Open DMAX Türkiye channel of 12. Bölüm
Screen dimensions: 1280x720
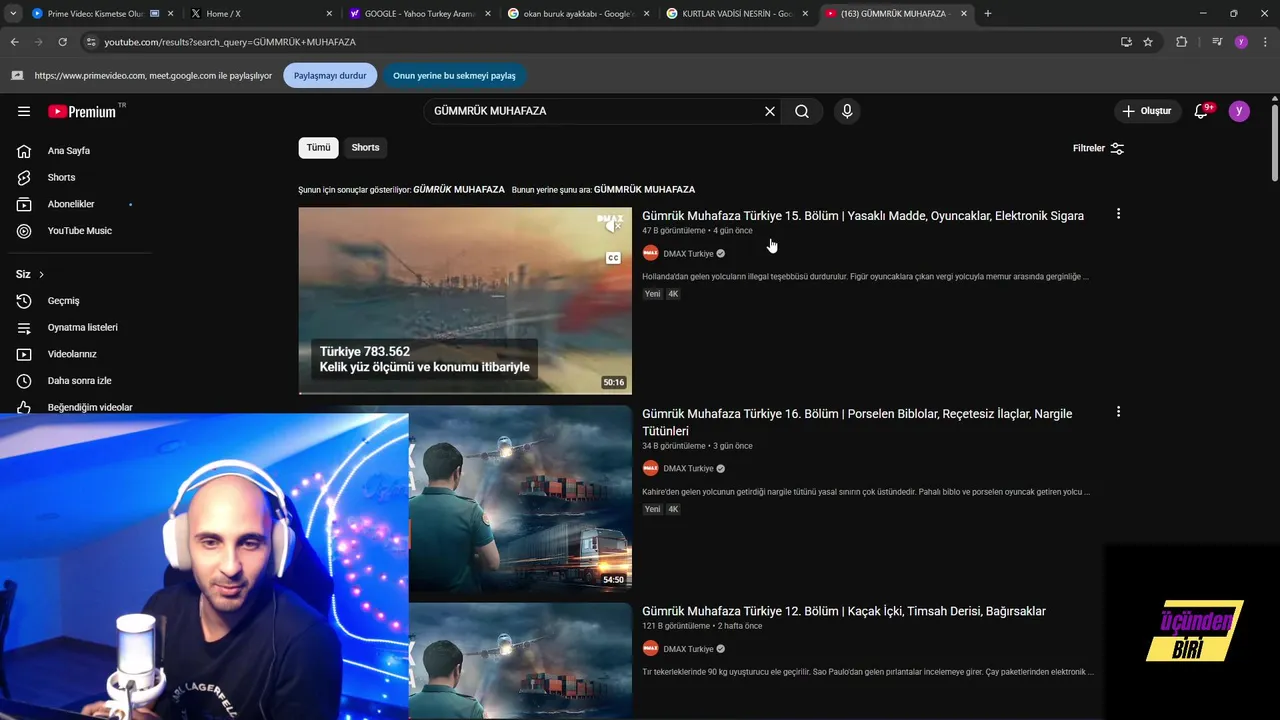pos(688,649)
